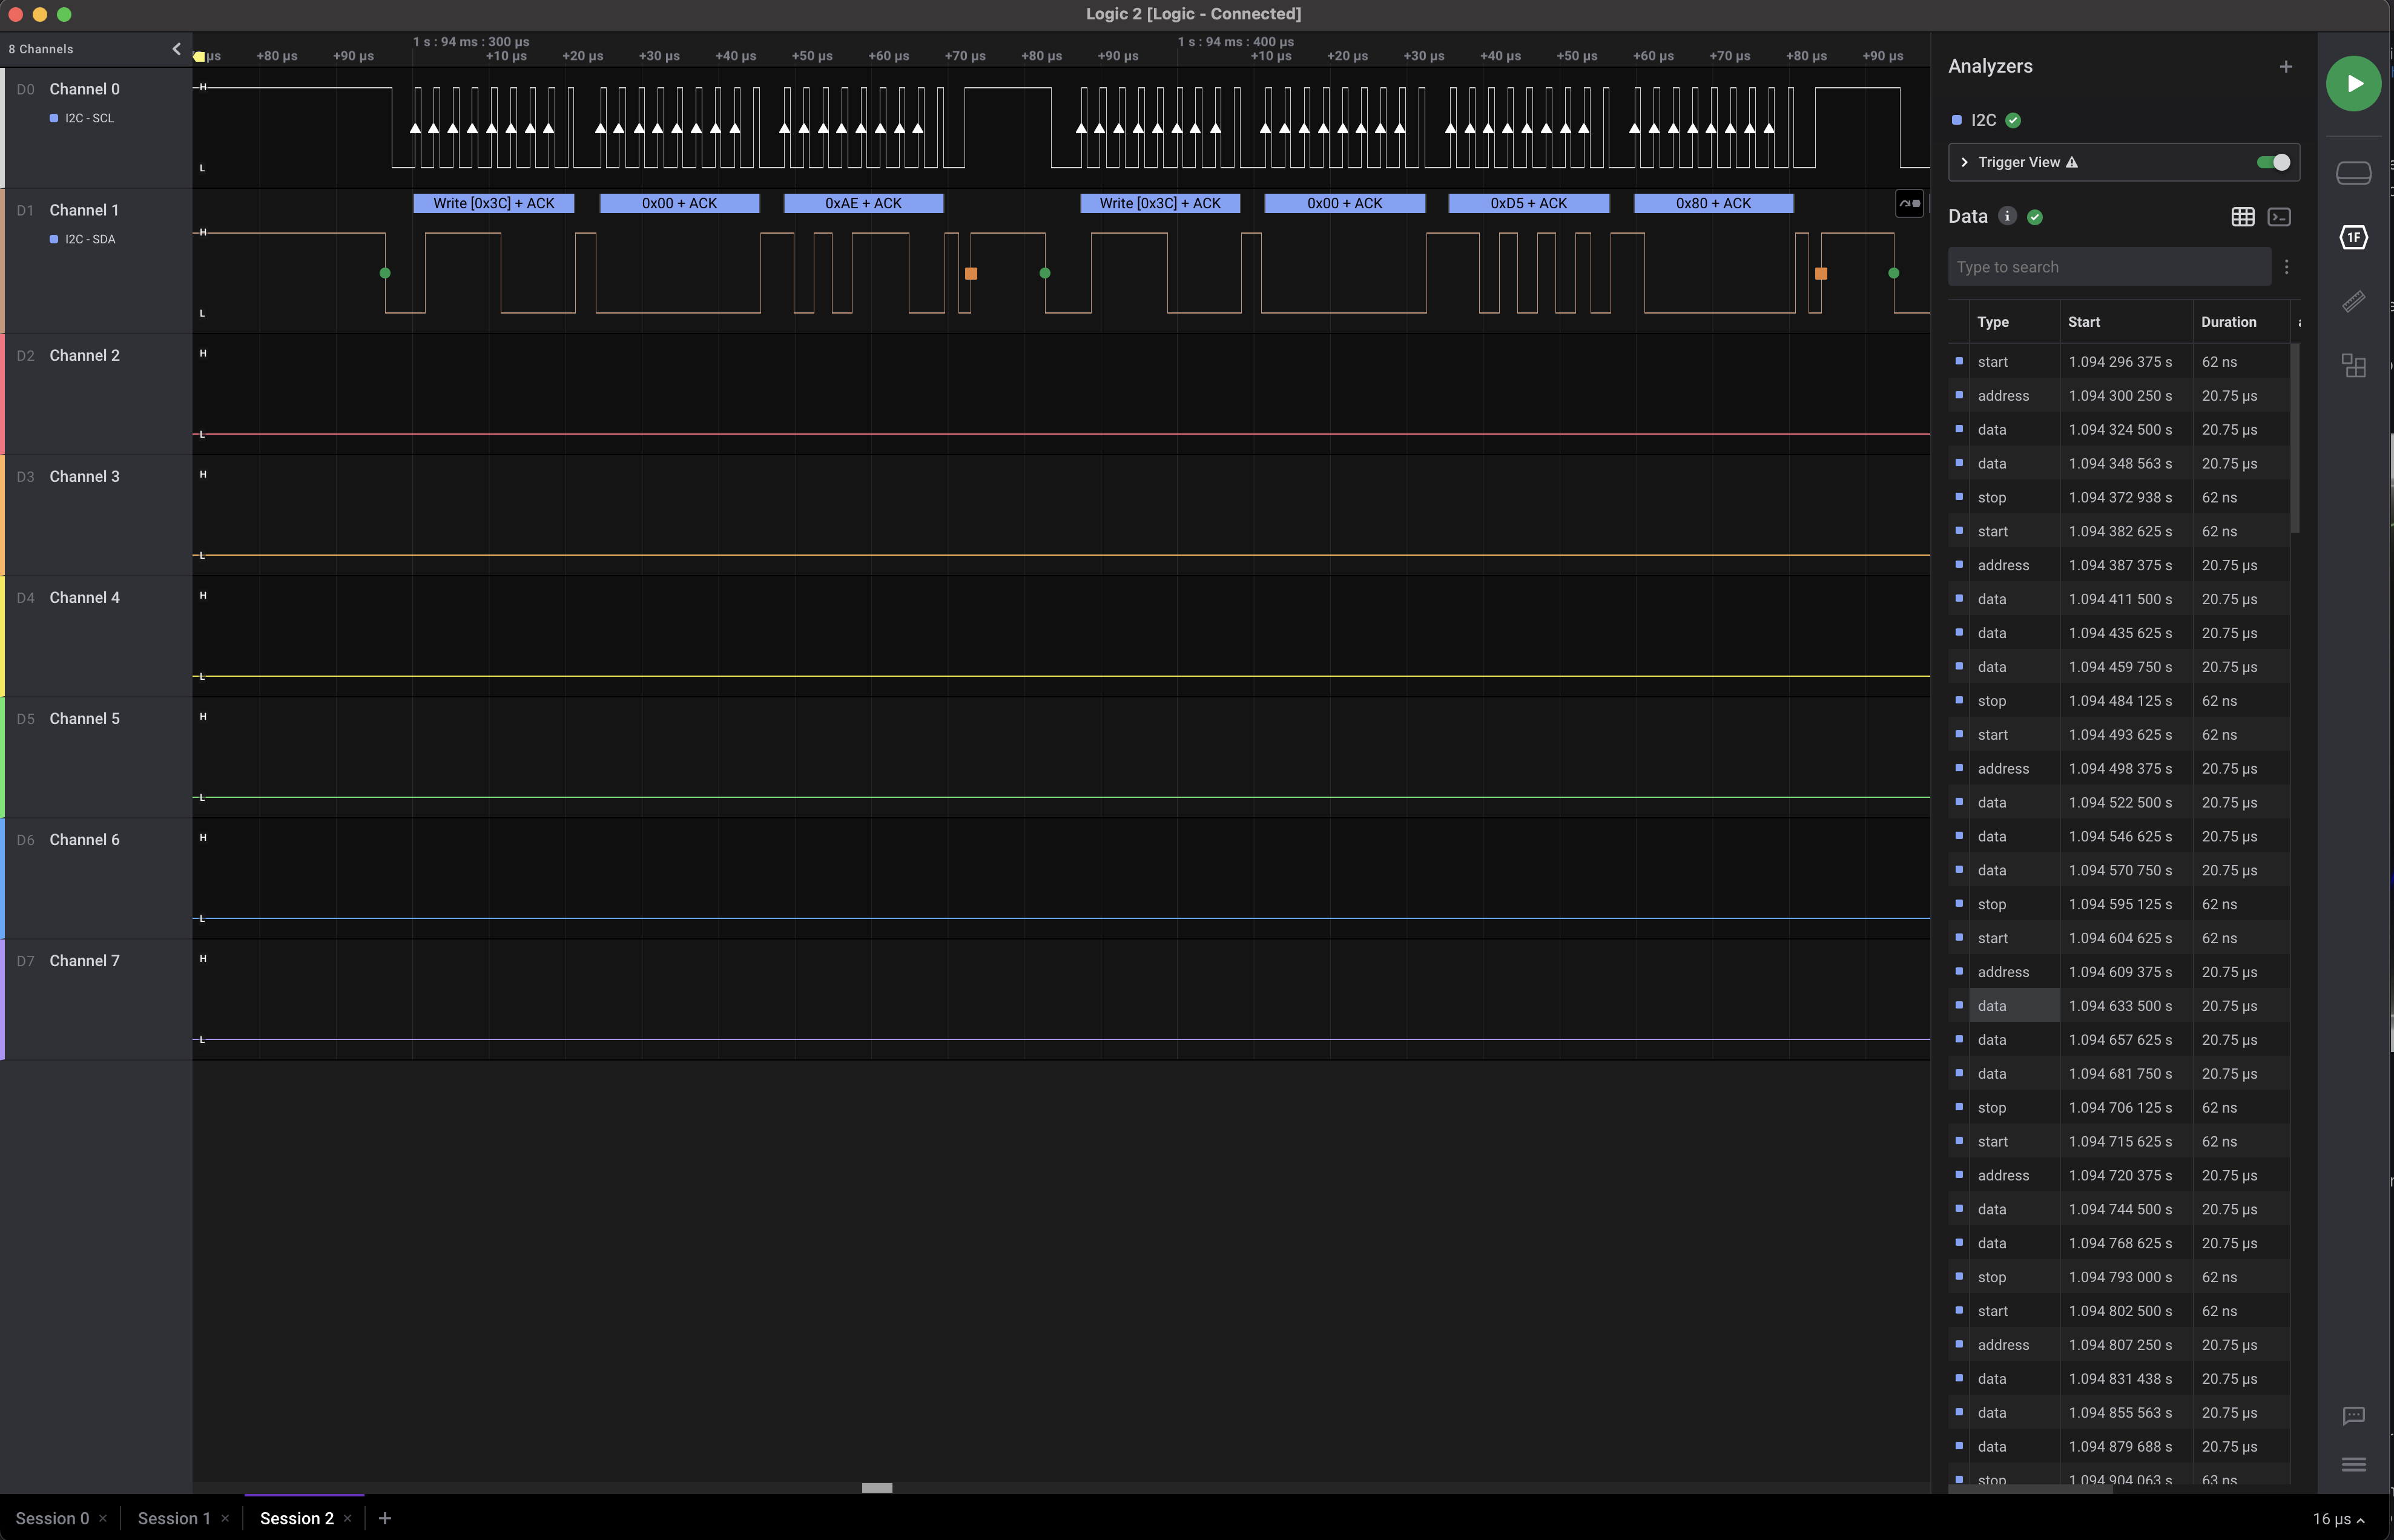Screen dimensions: 2394x1540
Task: Open the feedback chat icon
Action: click(x=2353, y=1416)
